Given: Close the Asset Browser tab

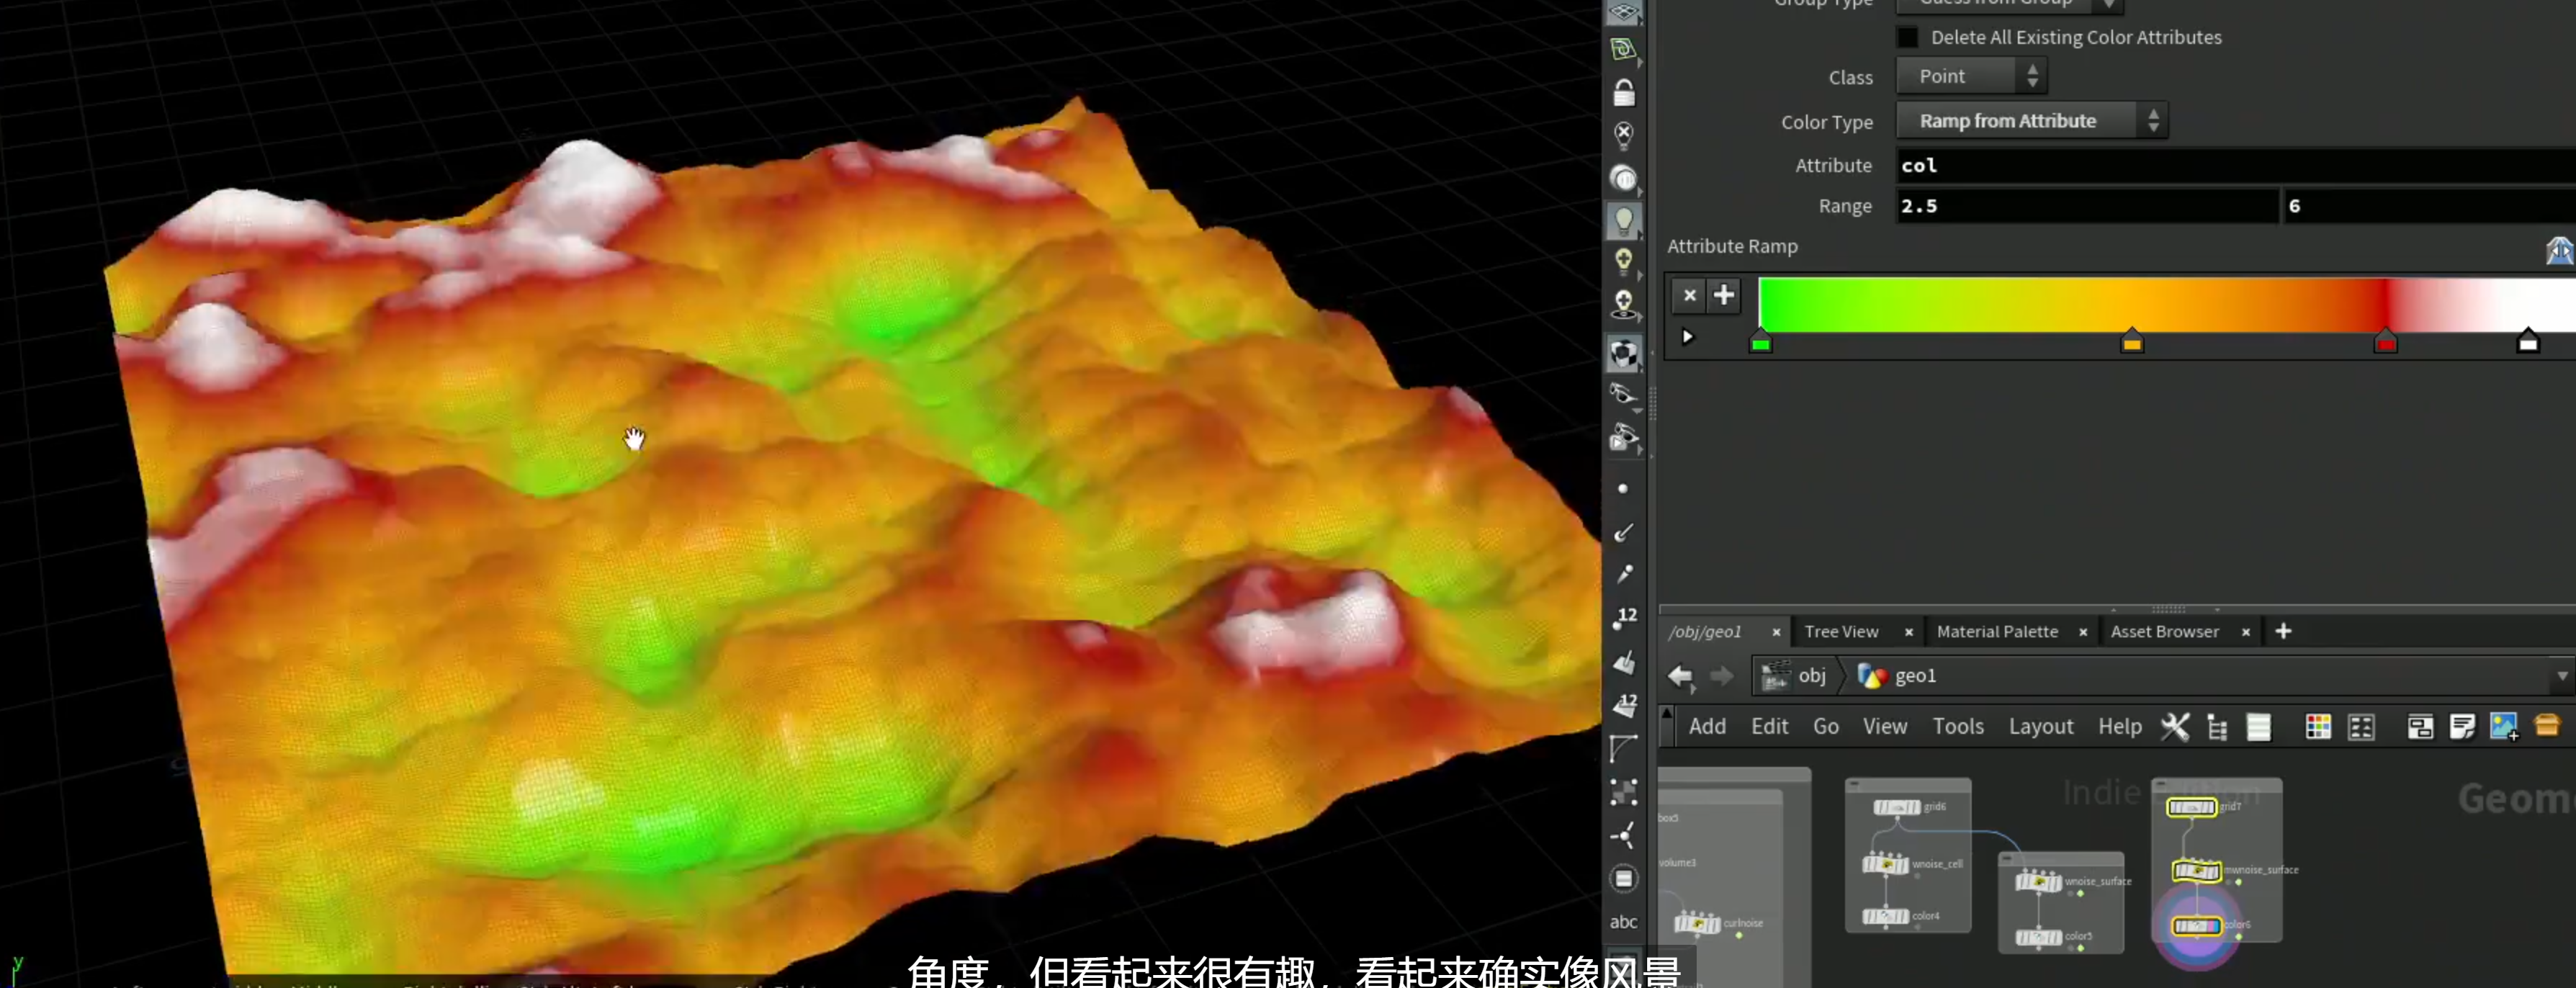Looking at the screenshot, I should (2245, 632).
